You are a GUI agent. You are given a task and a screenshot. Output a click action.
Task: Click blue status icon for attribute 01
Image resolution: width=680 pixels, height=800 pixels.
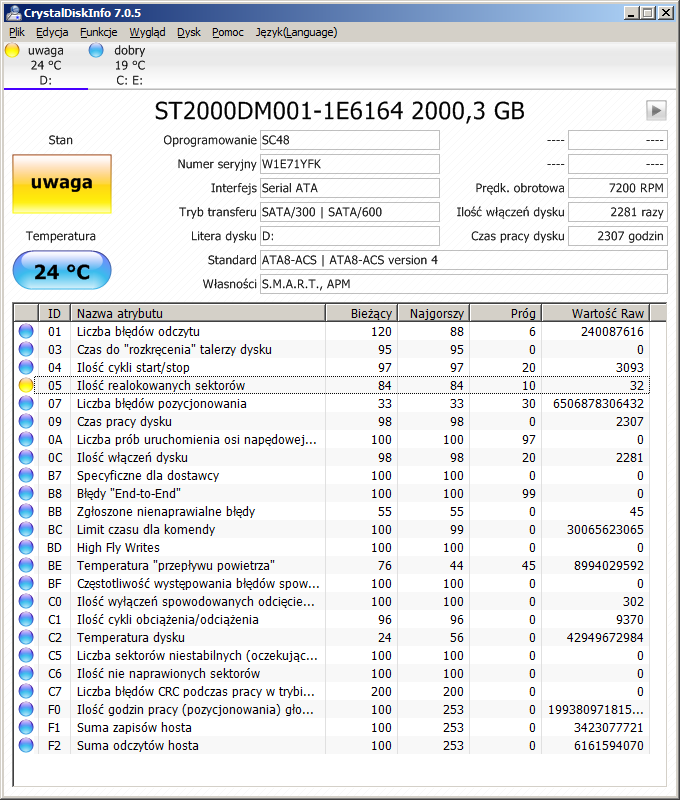click(x=26, y=331)
